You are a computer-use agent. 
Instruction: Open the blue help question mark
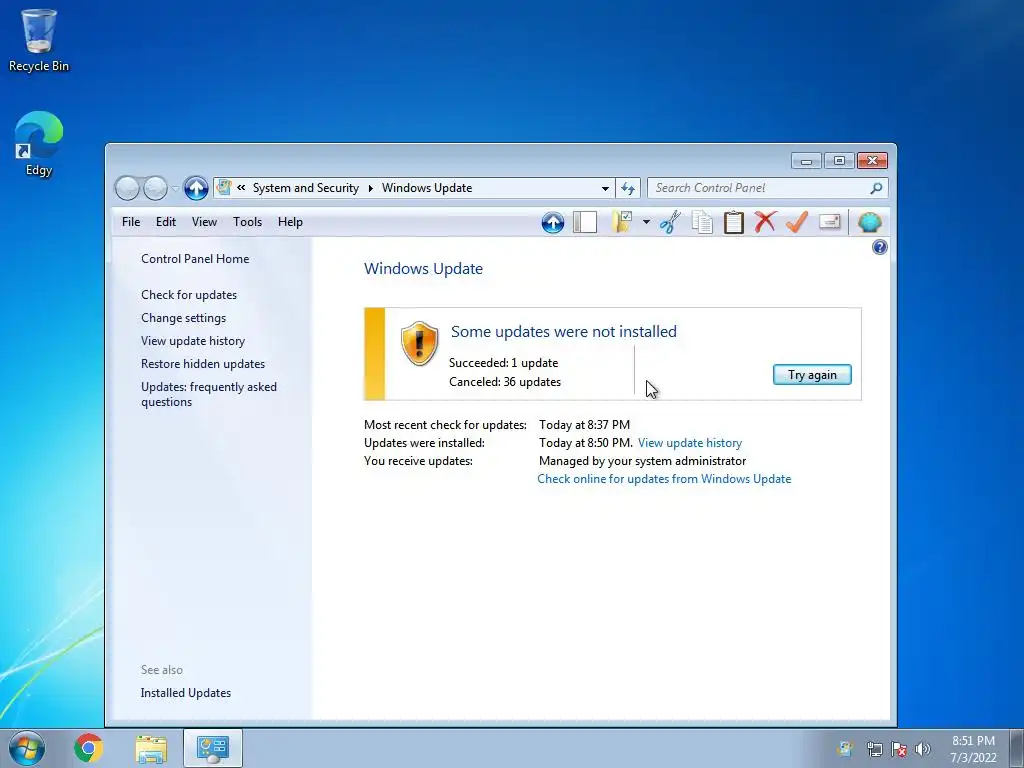coord(880,247)
